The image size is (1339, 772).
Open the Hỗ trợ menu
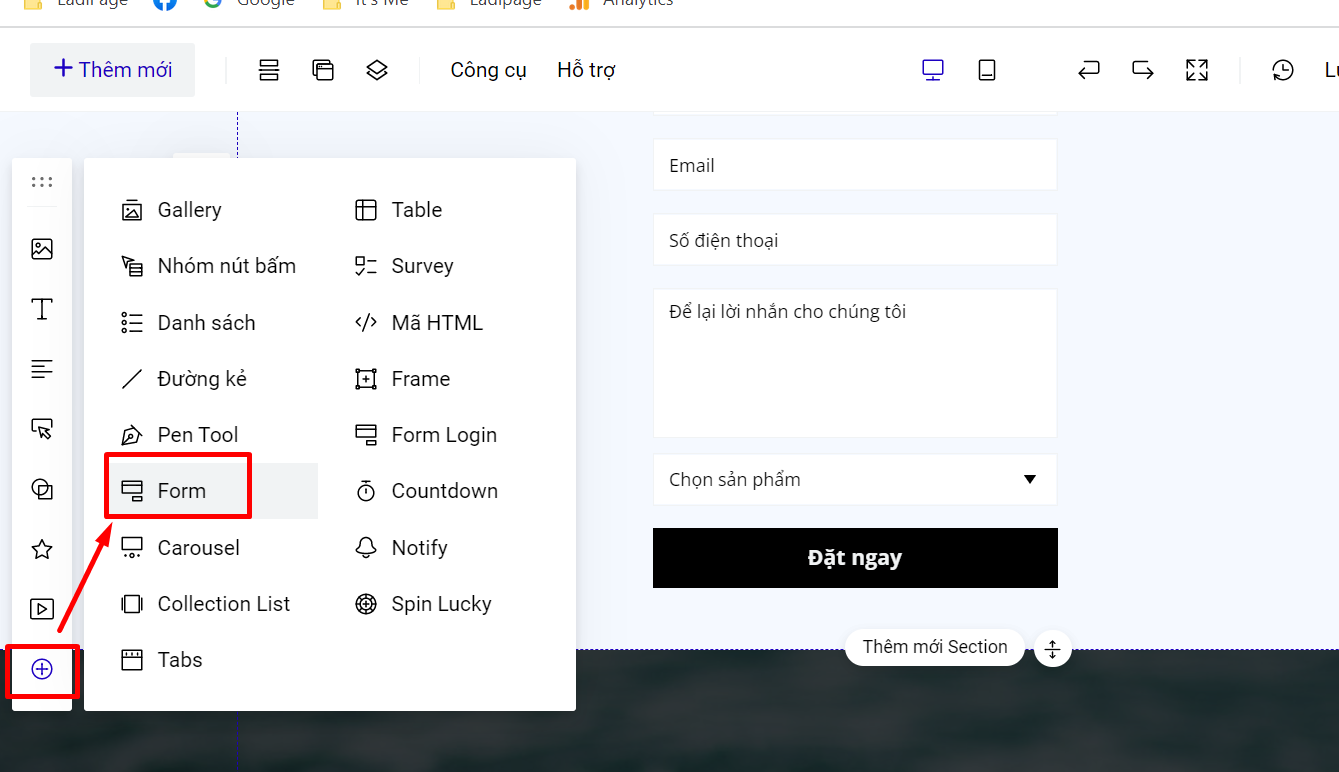[x=586, y=70]
